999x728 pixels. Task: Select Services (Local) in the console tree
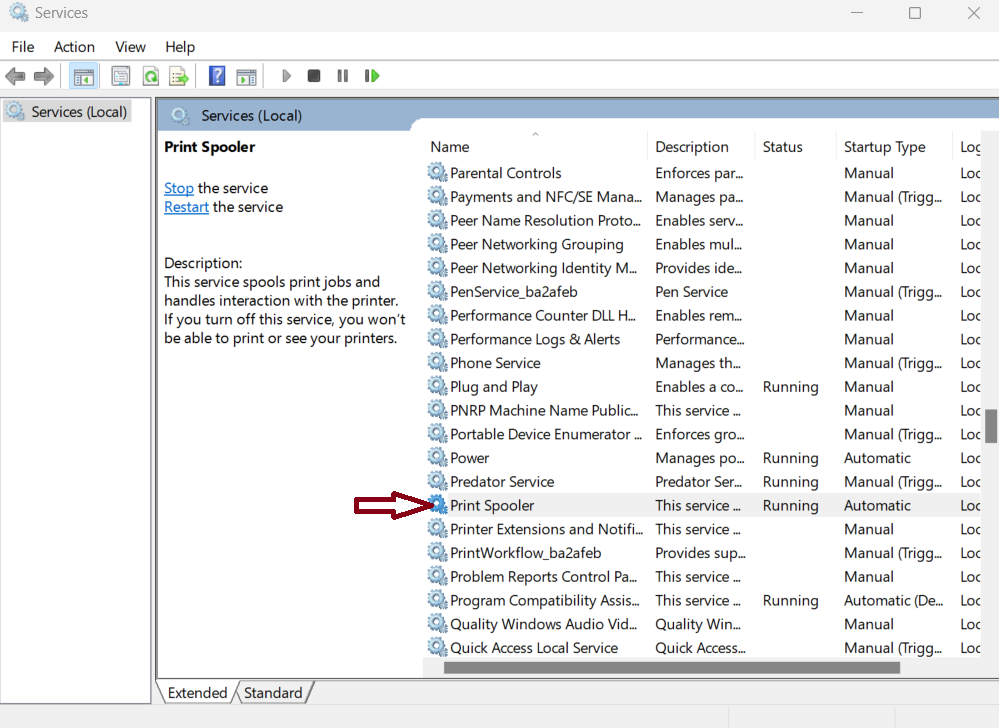[x=78, y=112]
